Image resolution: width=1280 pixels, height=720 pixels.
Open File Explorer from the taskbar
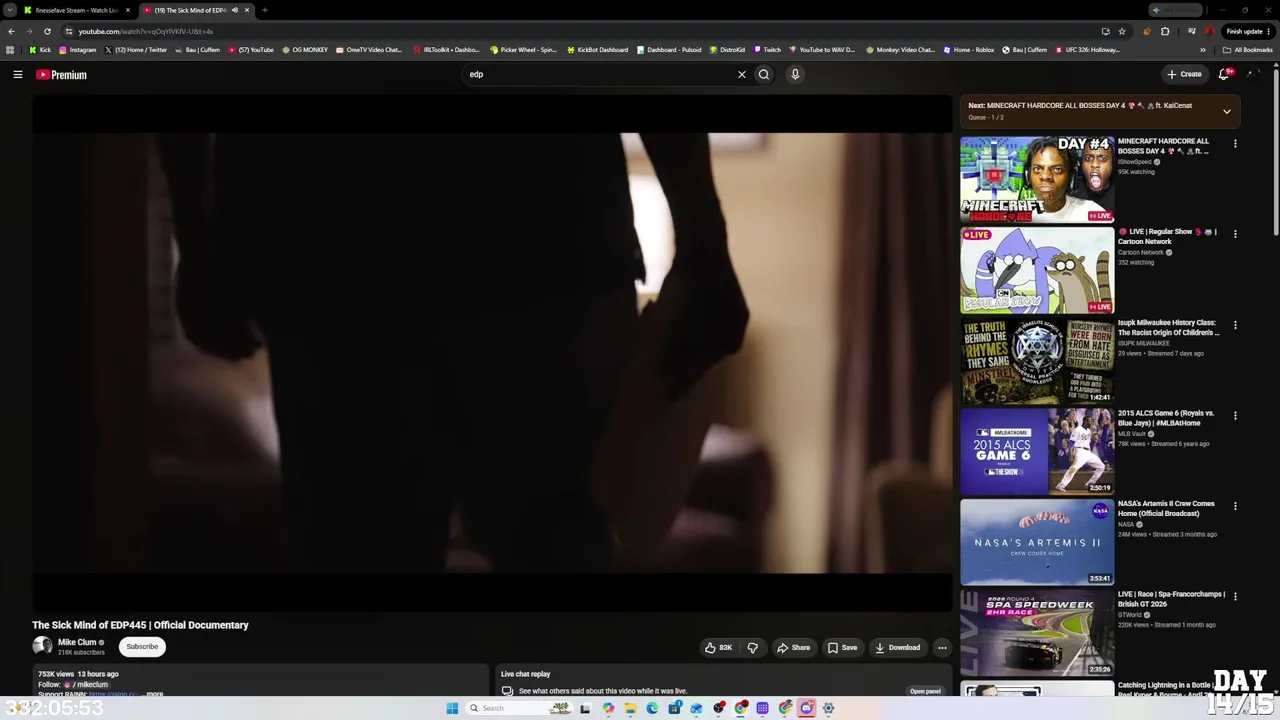(630, 708)
